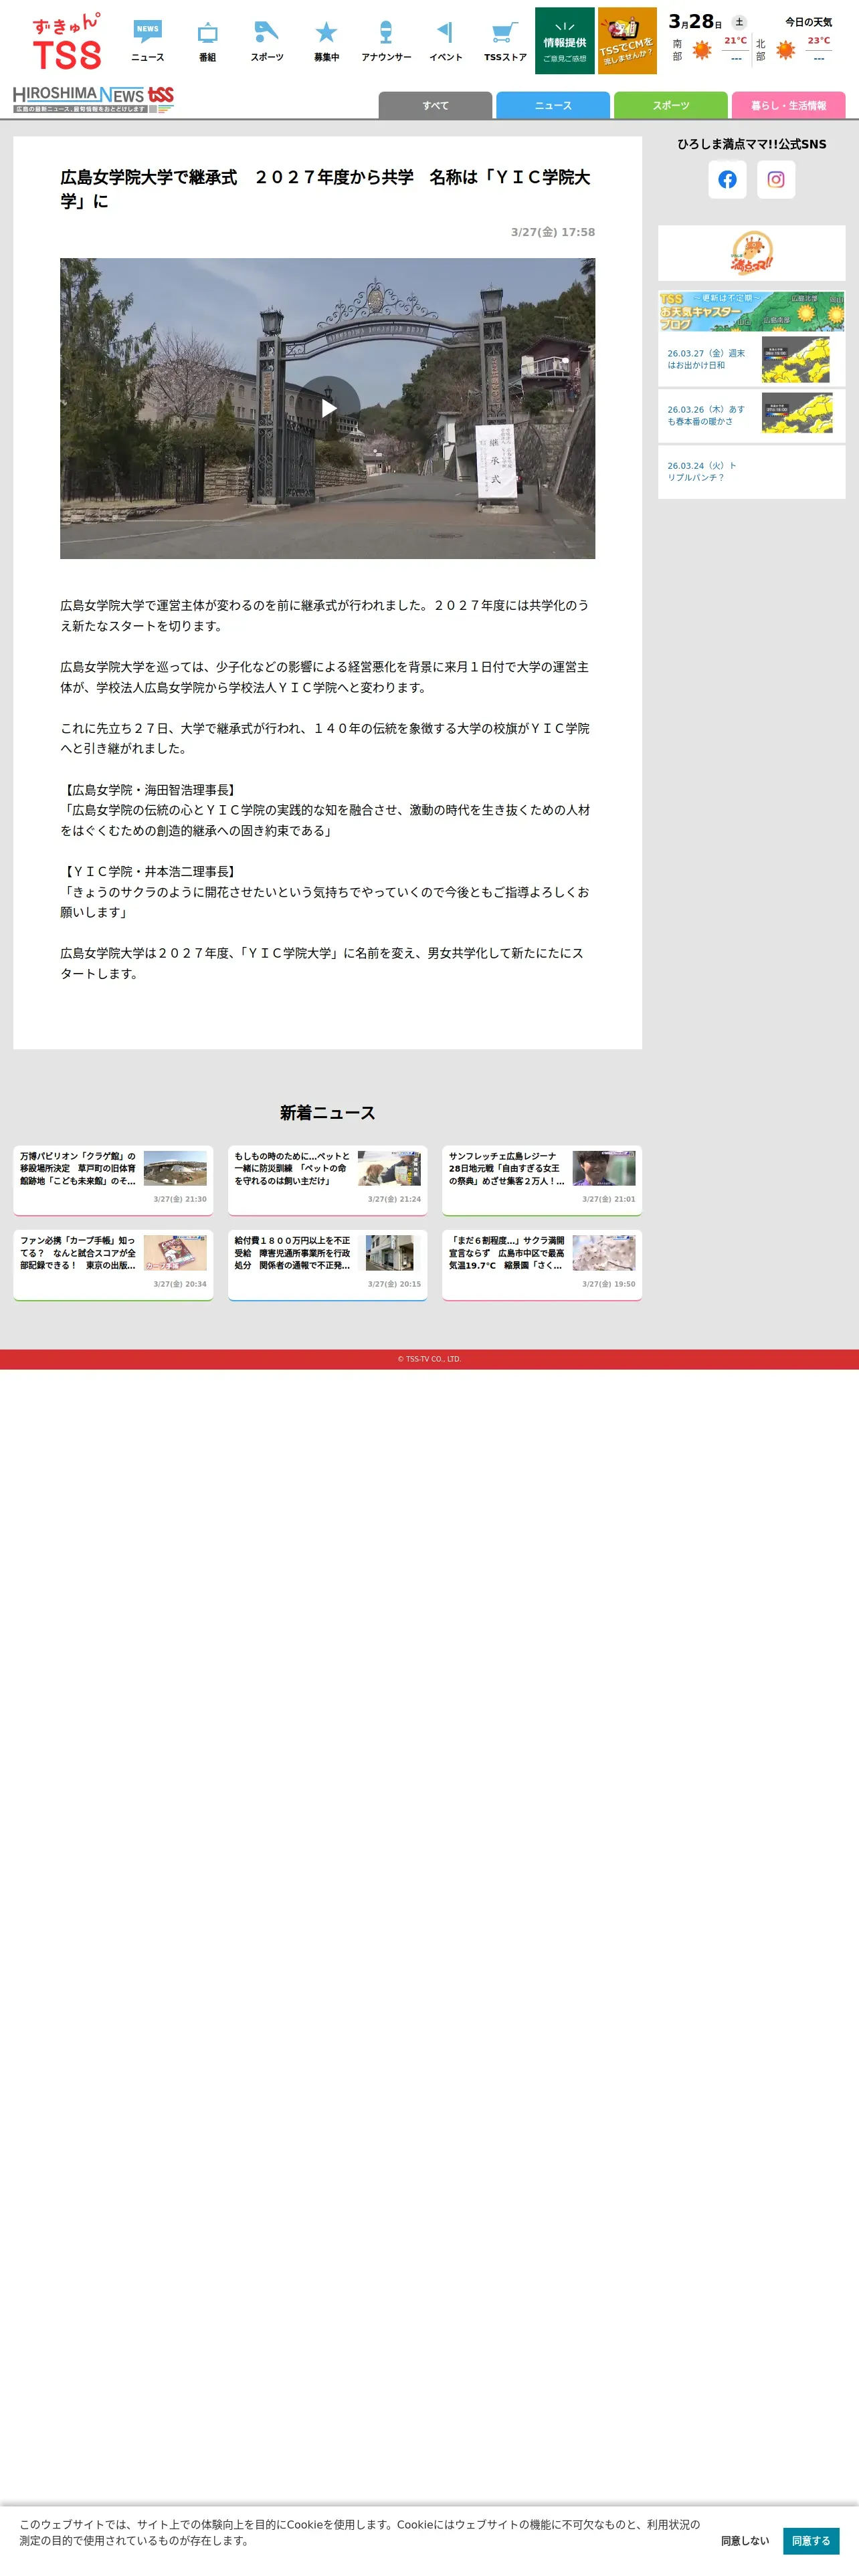
Task: Select the blue ニュース tab
Action: pos(553,105)
